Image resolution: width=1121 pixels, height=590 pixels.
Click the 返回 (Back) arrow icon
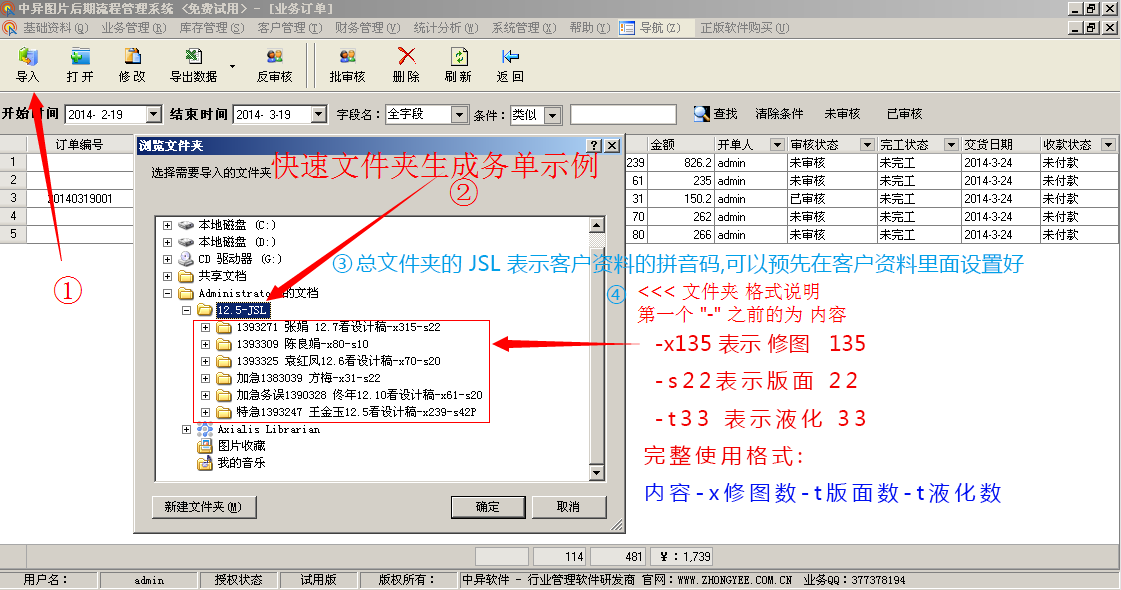(510, 58)
